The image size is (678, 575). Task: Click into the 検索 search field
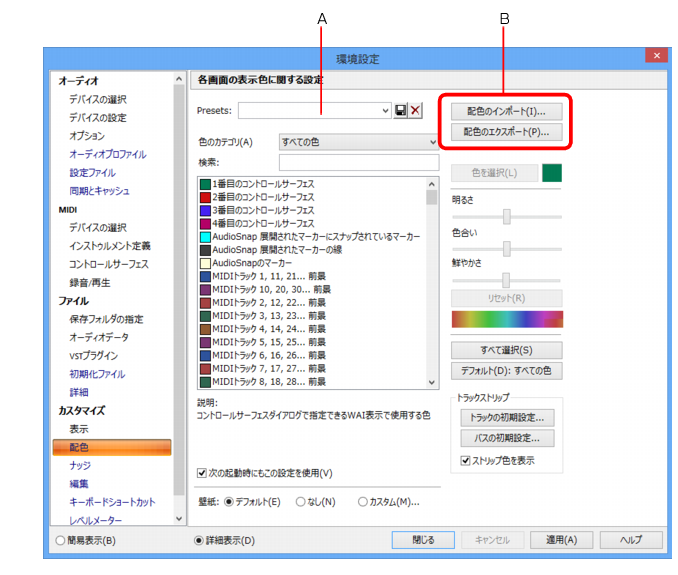coord(359,163)
